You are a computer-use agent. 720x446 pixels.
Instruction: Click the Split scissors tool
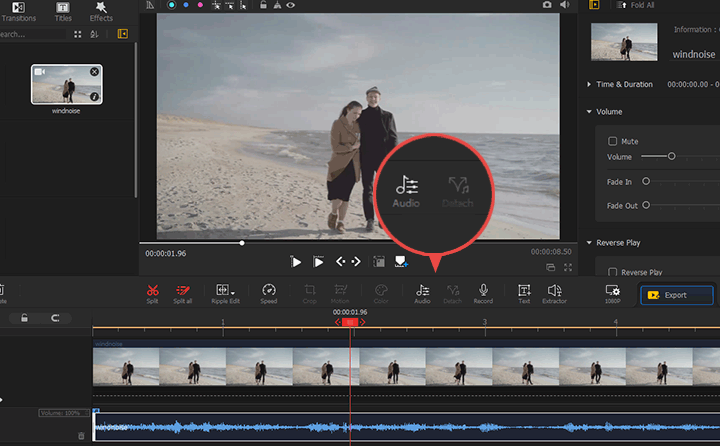tap(152, 289)
